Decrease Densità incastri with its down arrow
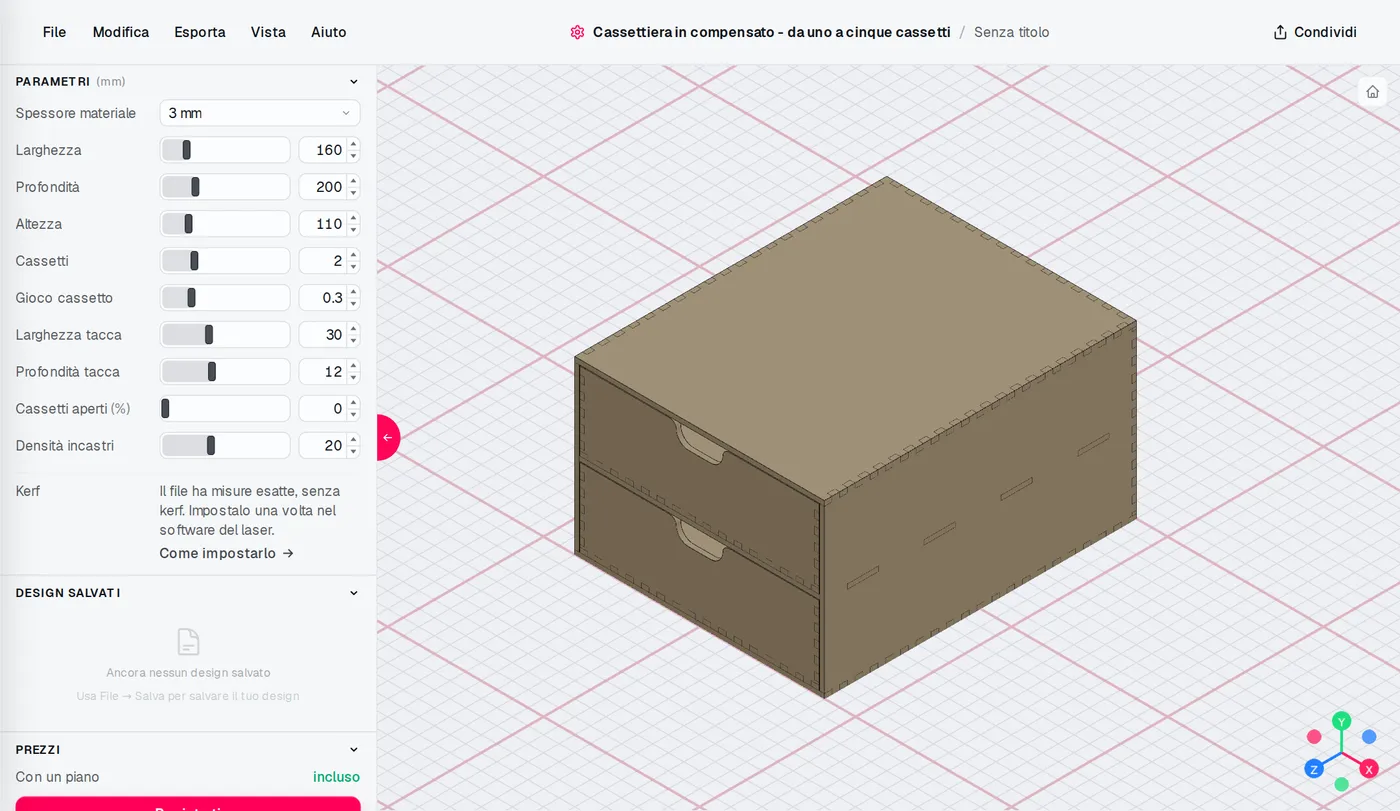The width and height of the screenshot is (1400, 811). [x=353, y=452]
